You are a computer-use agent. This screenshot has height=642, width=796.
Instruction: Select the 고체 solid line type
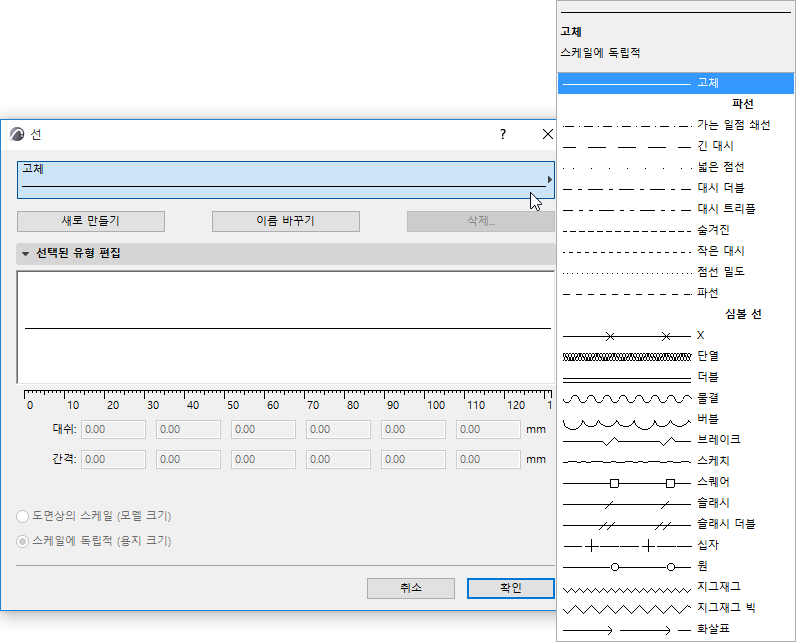[675, 83]
